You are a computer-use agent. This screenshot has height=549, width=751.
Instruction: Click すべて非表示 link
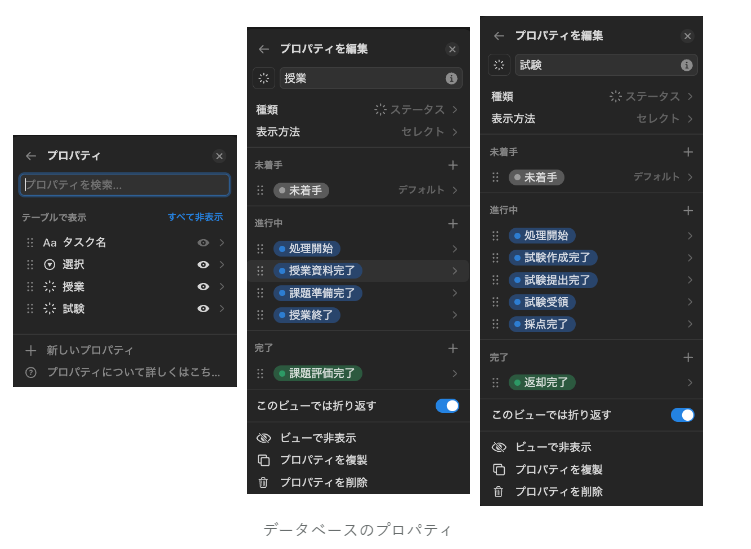(195, 217)
